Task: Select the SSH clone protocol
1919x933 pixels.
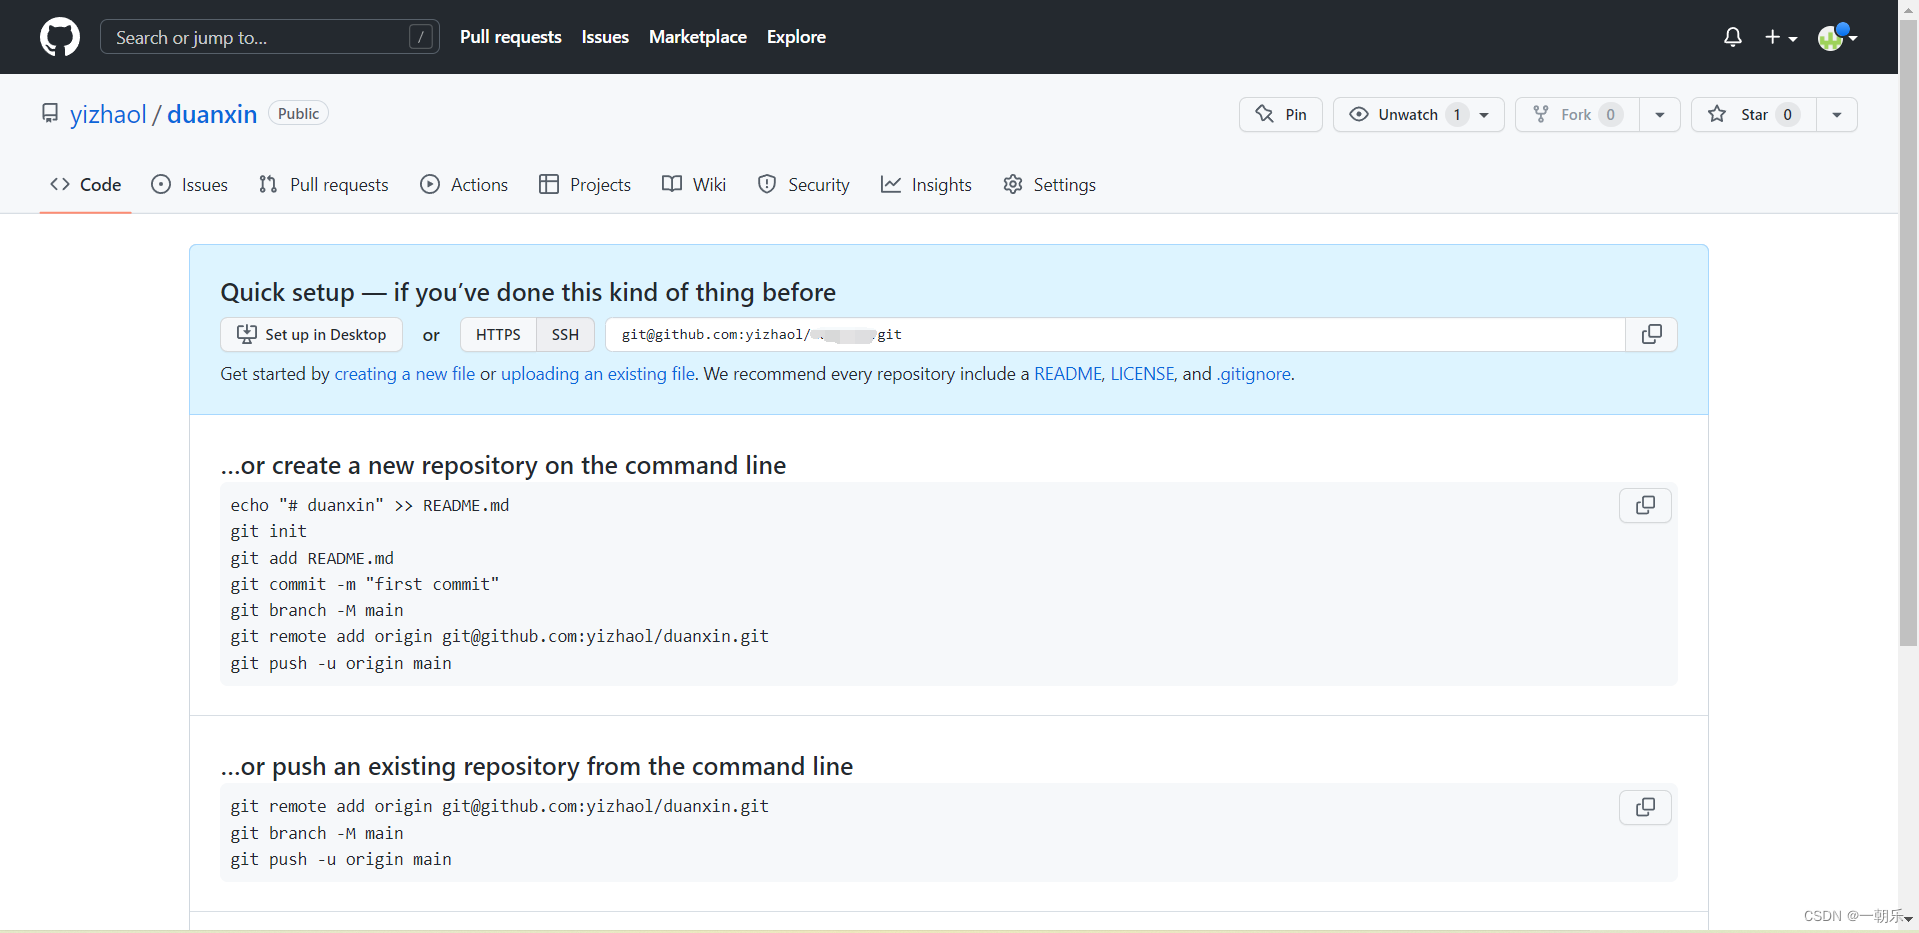Action: coord(564,334)
